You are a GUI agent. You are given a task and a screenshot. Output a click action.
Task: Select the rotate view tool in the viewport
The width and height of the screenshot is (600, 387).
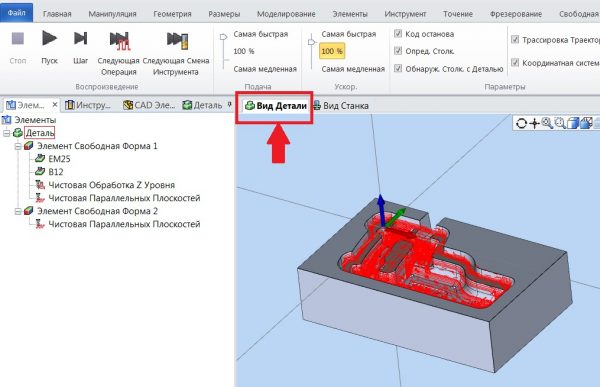(x=521, y=123)
